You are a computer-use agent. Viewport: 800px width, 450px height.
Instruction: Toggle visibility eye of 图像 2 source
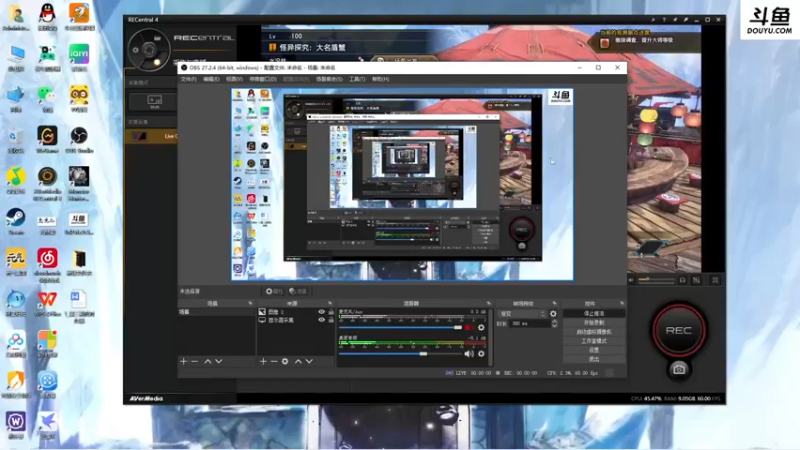click(x=321, y=312)
